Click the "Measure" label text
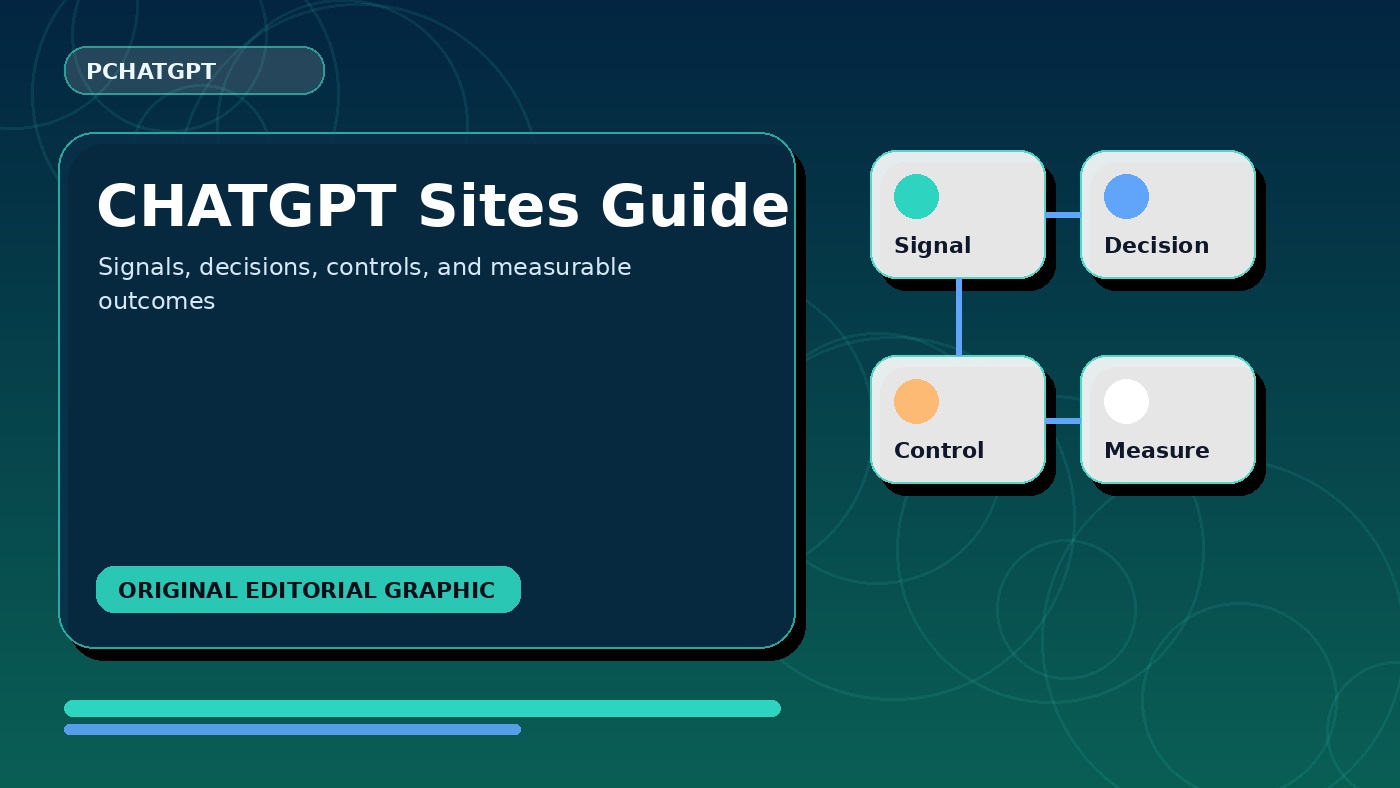The height and width of the screenshot is (788, 1400). pos(1156,451)
